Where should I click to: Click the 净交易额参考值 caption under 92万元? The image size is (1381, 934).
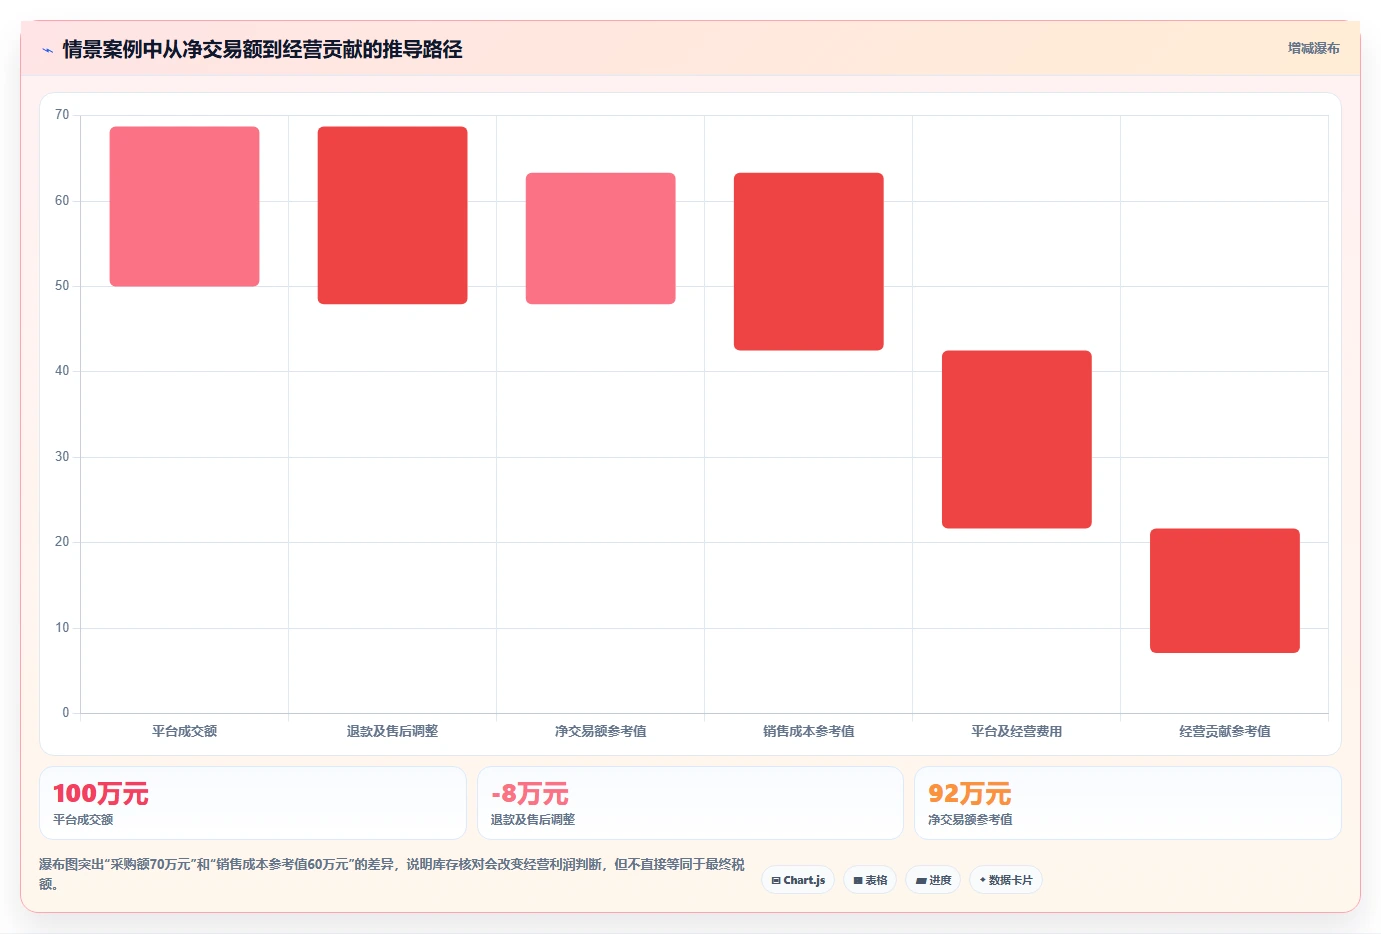pyautogui.click(x=970, y=819)
